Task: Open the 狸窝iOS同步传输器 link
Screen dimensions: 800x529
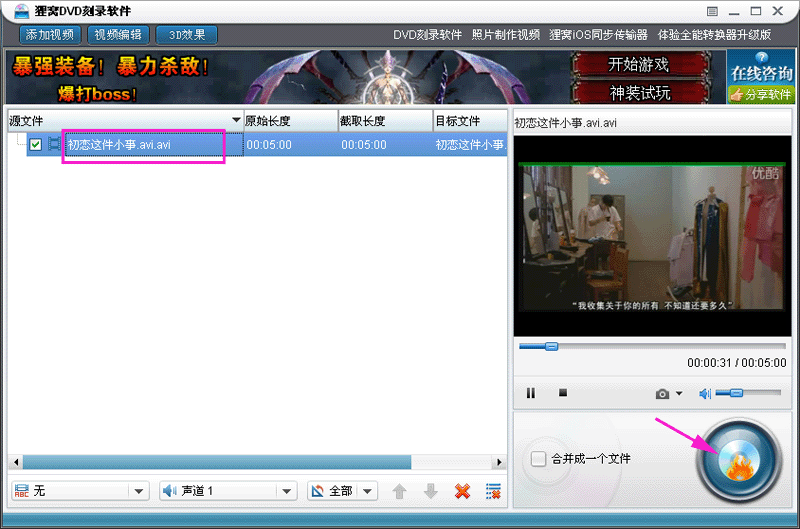Action: (x=598, y=35)
